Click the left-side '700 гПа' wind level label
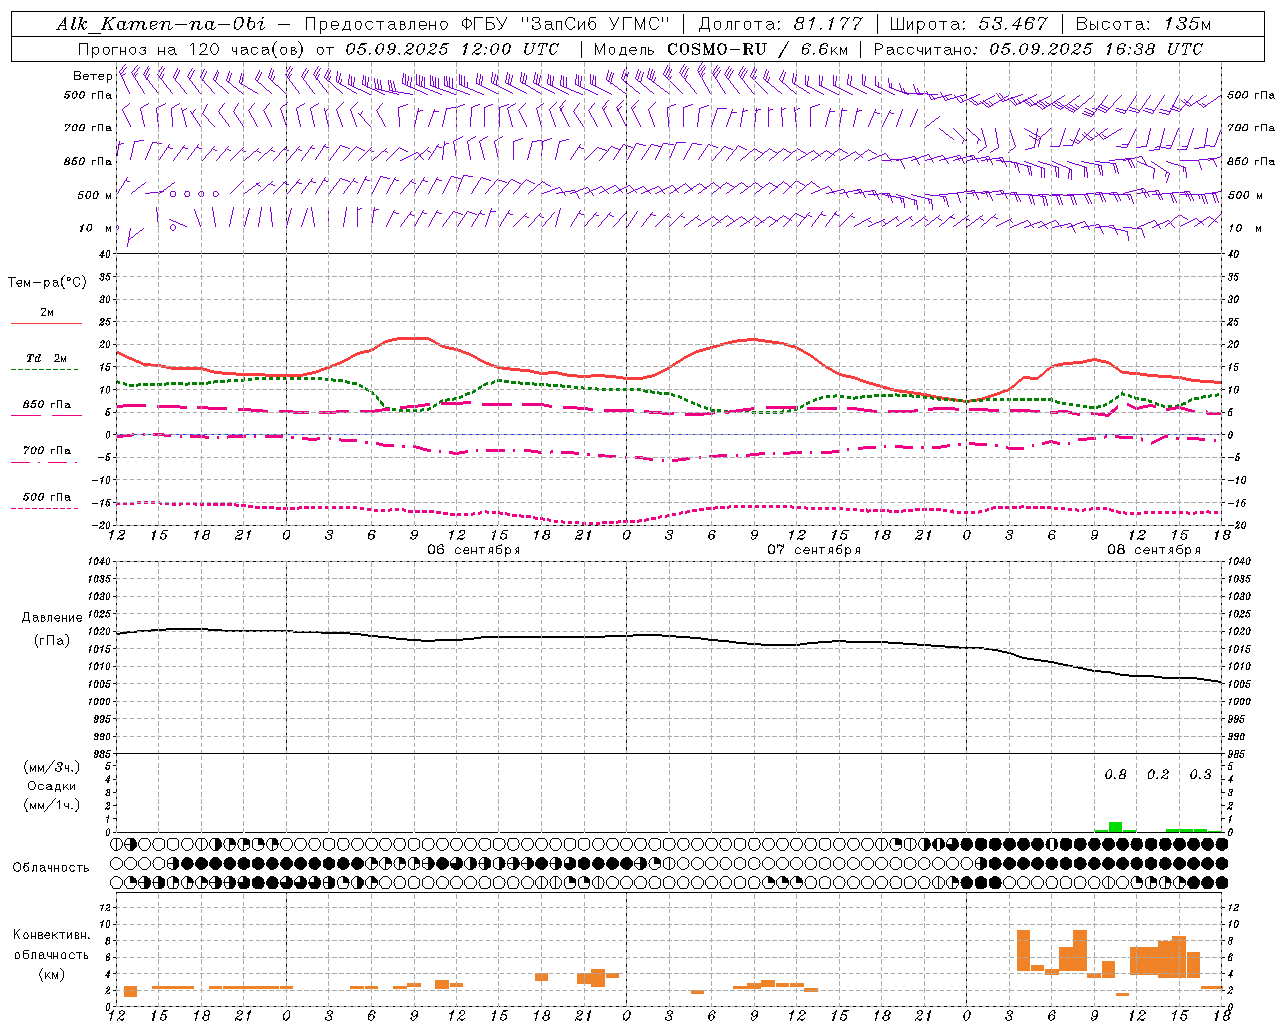Image resolution: width=1280 pixels, height=1024 pixels. (88, 128)
